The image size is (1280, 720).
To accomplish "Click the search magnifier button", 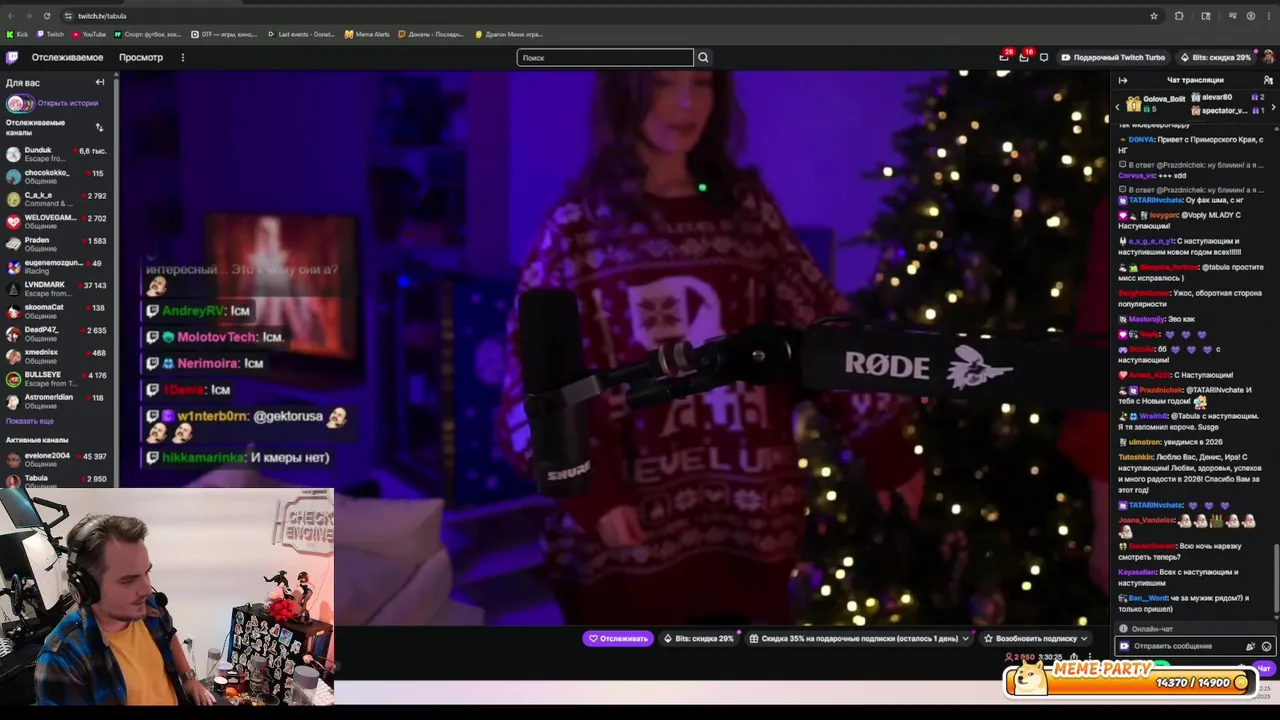I will (x=703, y=57).
